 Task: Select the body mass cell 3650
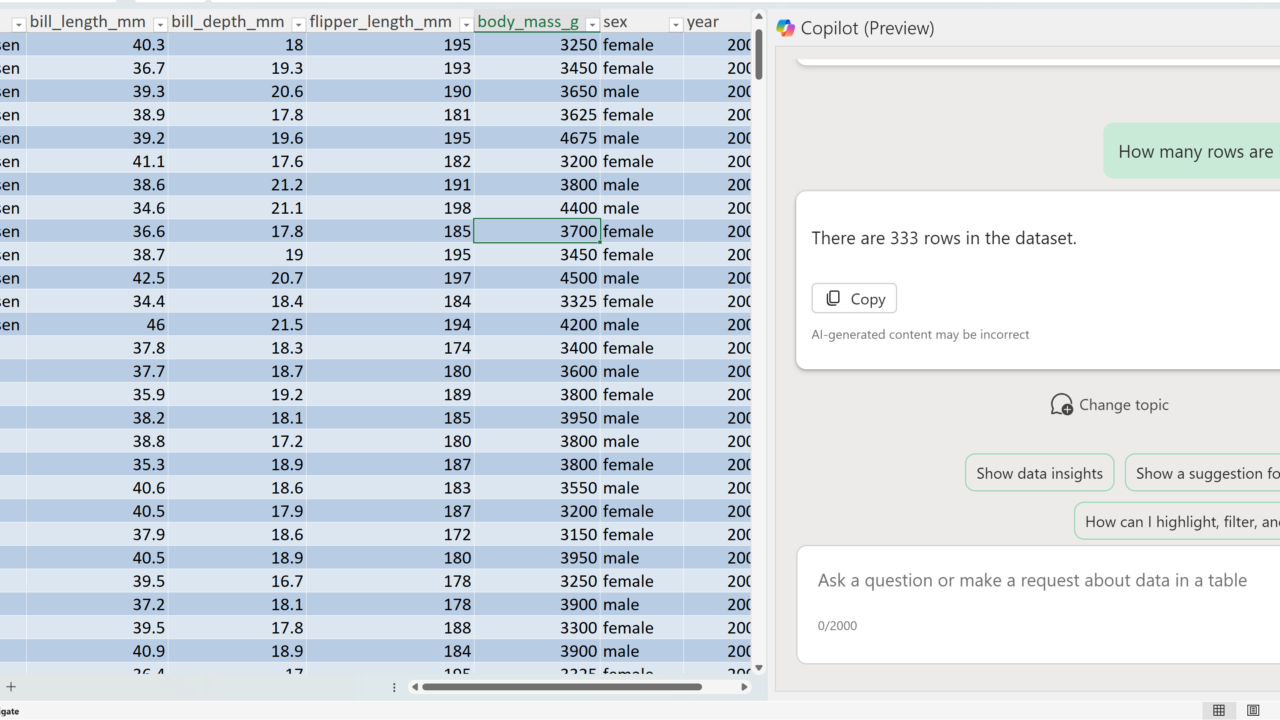(537, 91)
